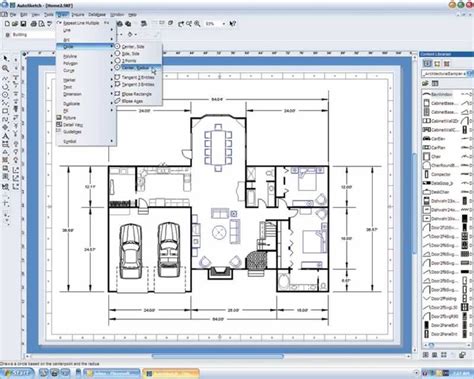
Task: Select the magnifier zoom tool in left toolbox
Action: [6, 68]
